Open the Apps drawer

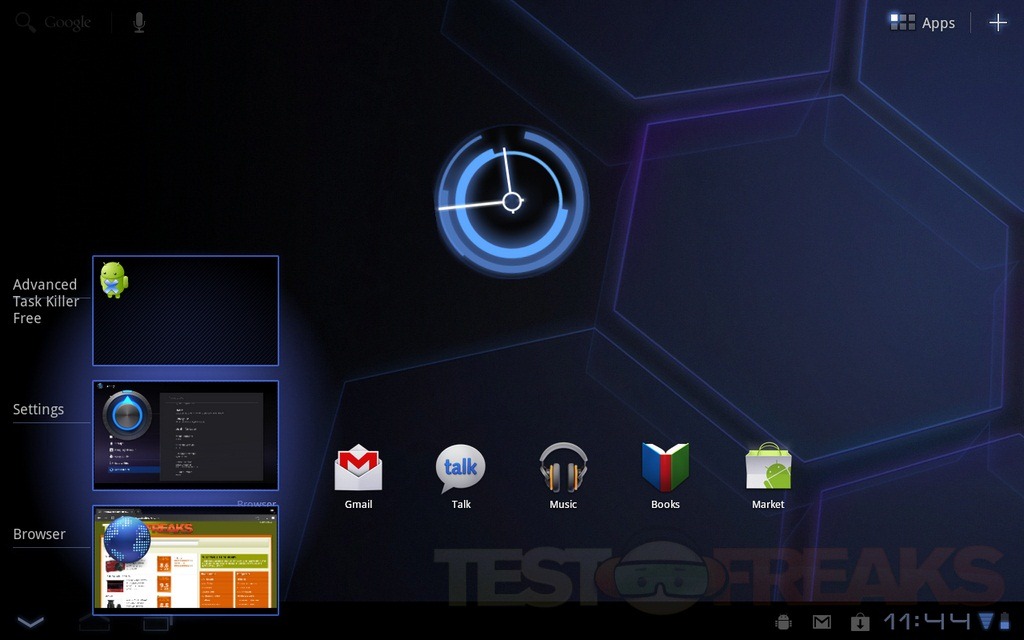(923, 23)
